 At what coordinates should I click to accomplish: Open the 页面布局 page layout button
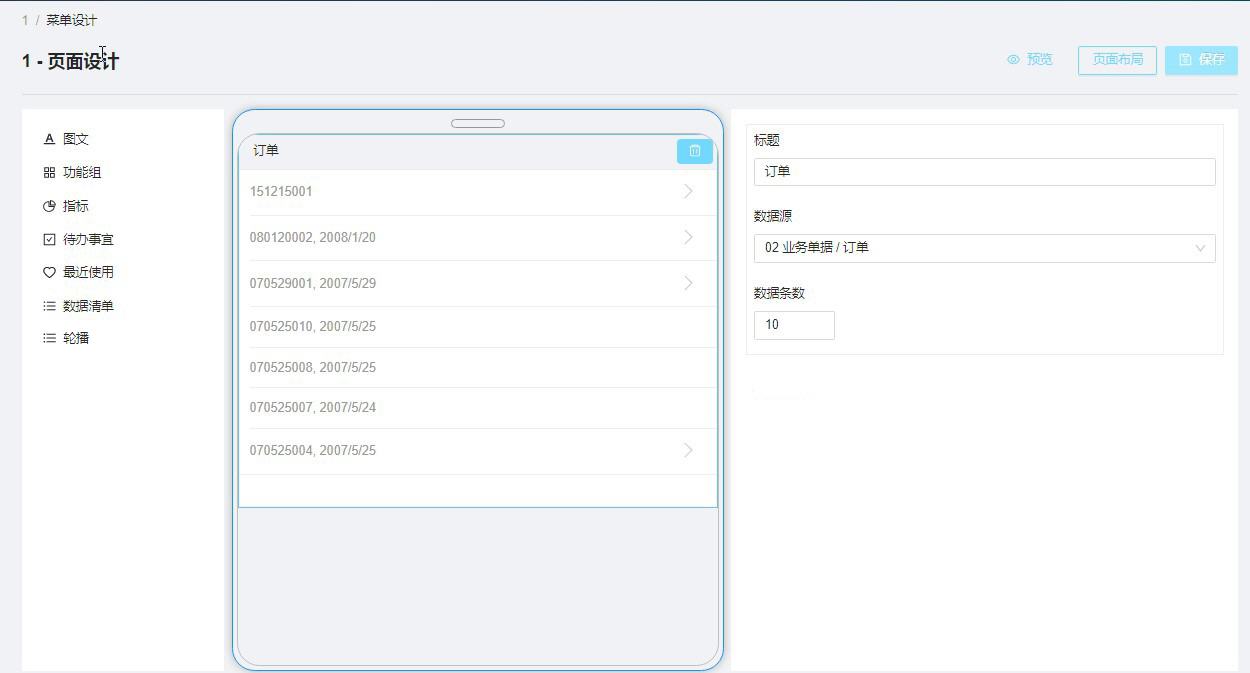[x=1117, y=60]
